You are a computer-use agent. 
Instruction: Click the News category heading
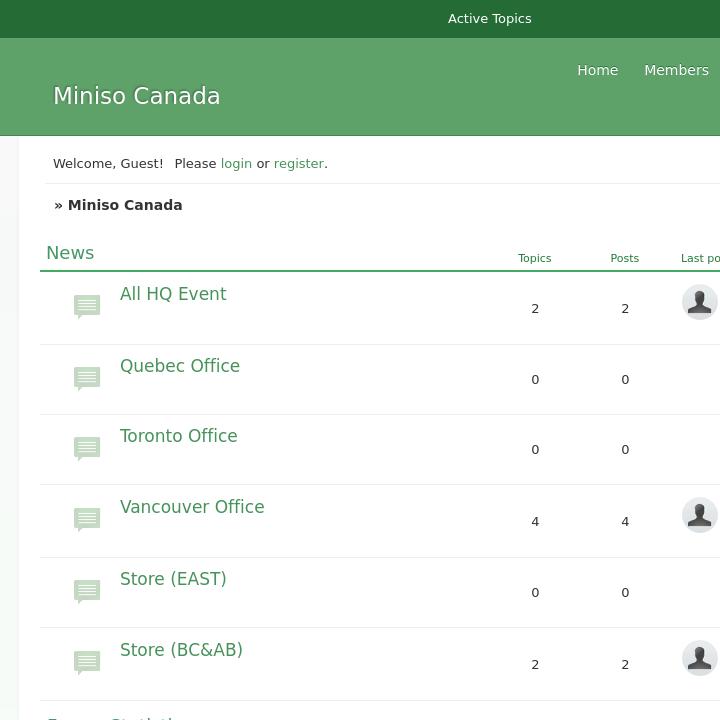coord(70,253)
